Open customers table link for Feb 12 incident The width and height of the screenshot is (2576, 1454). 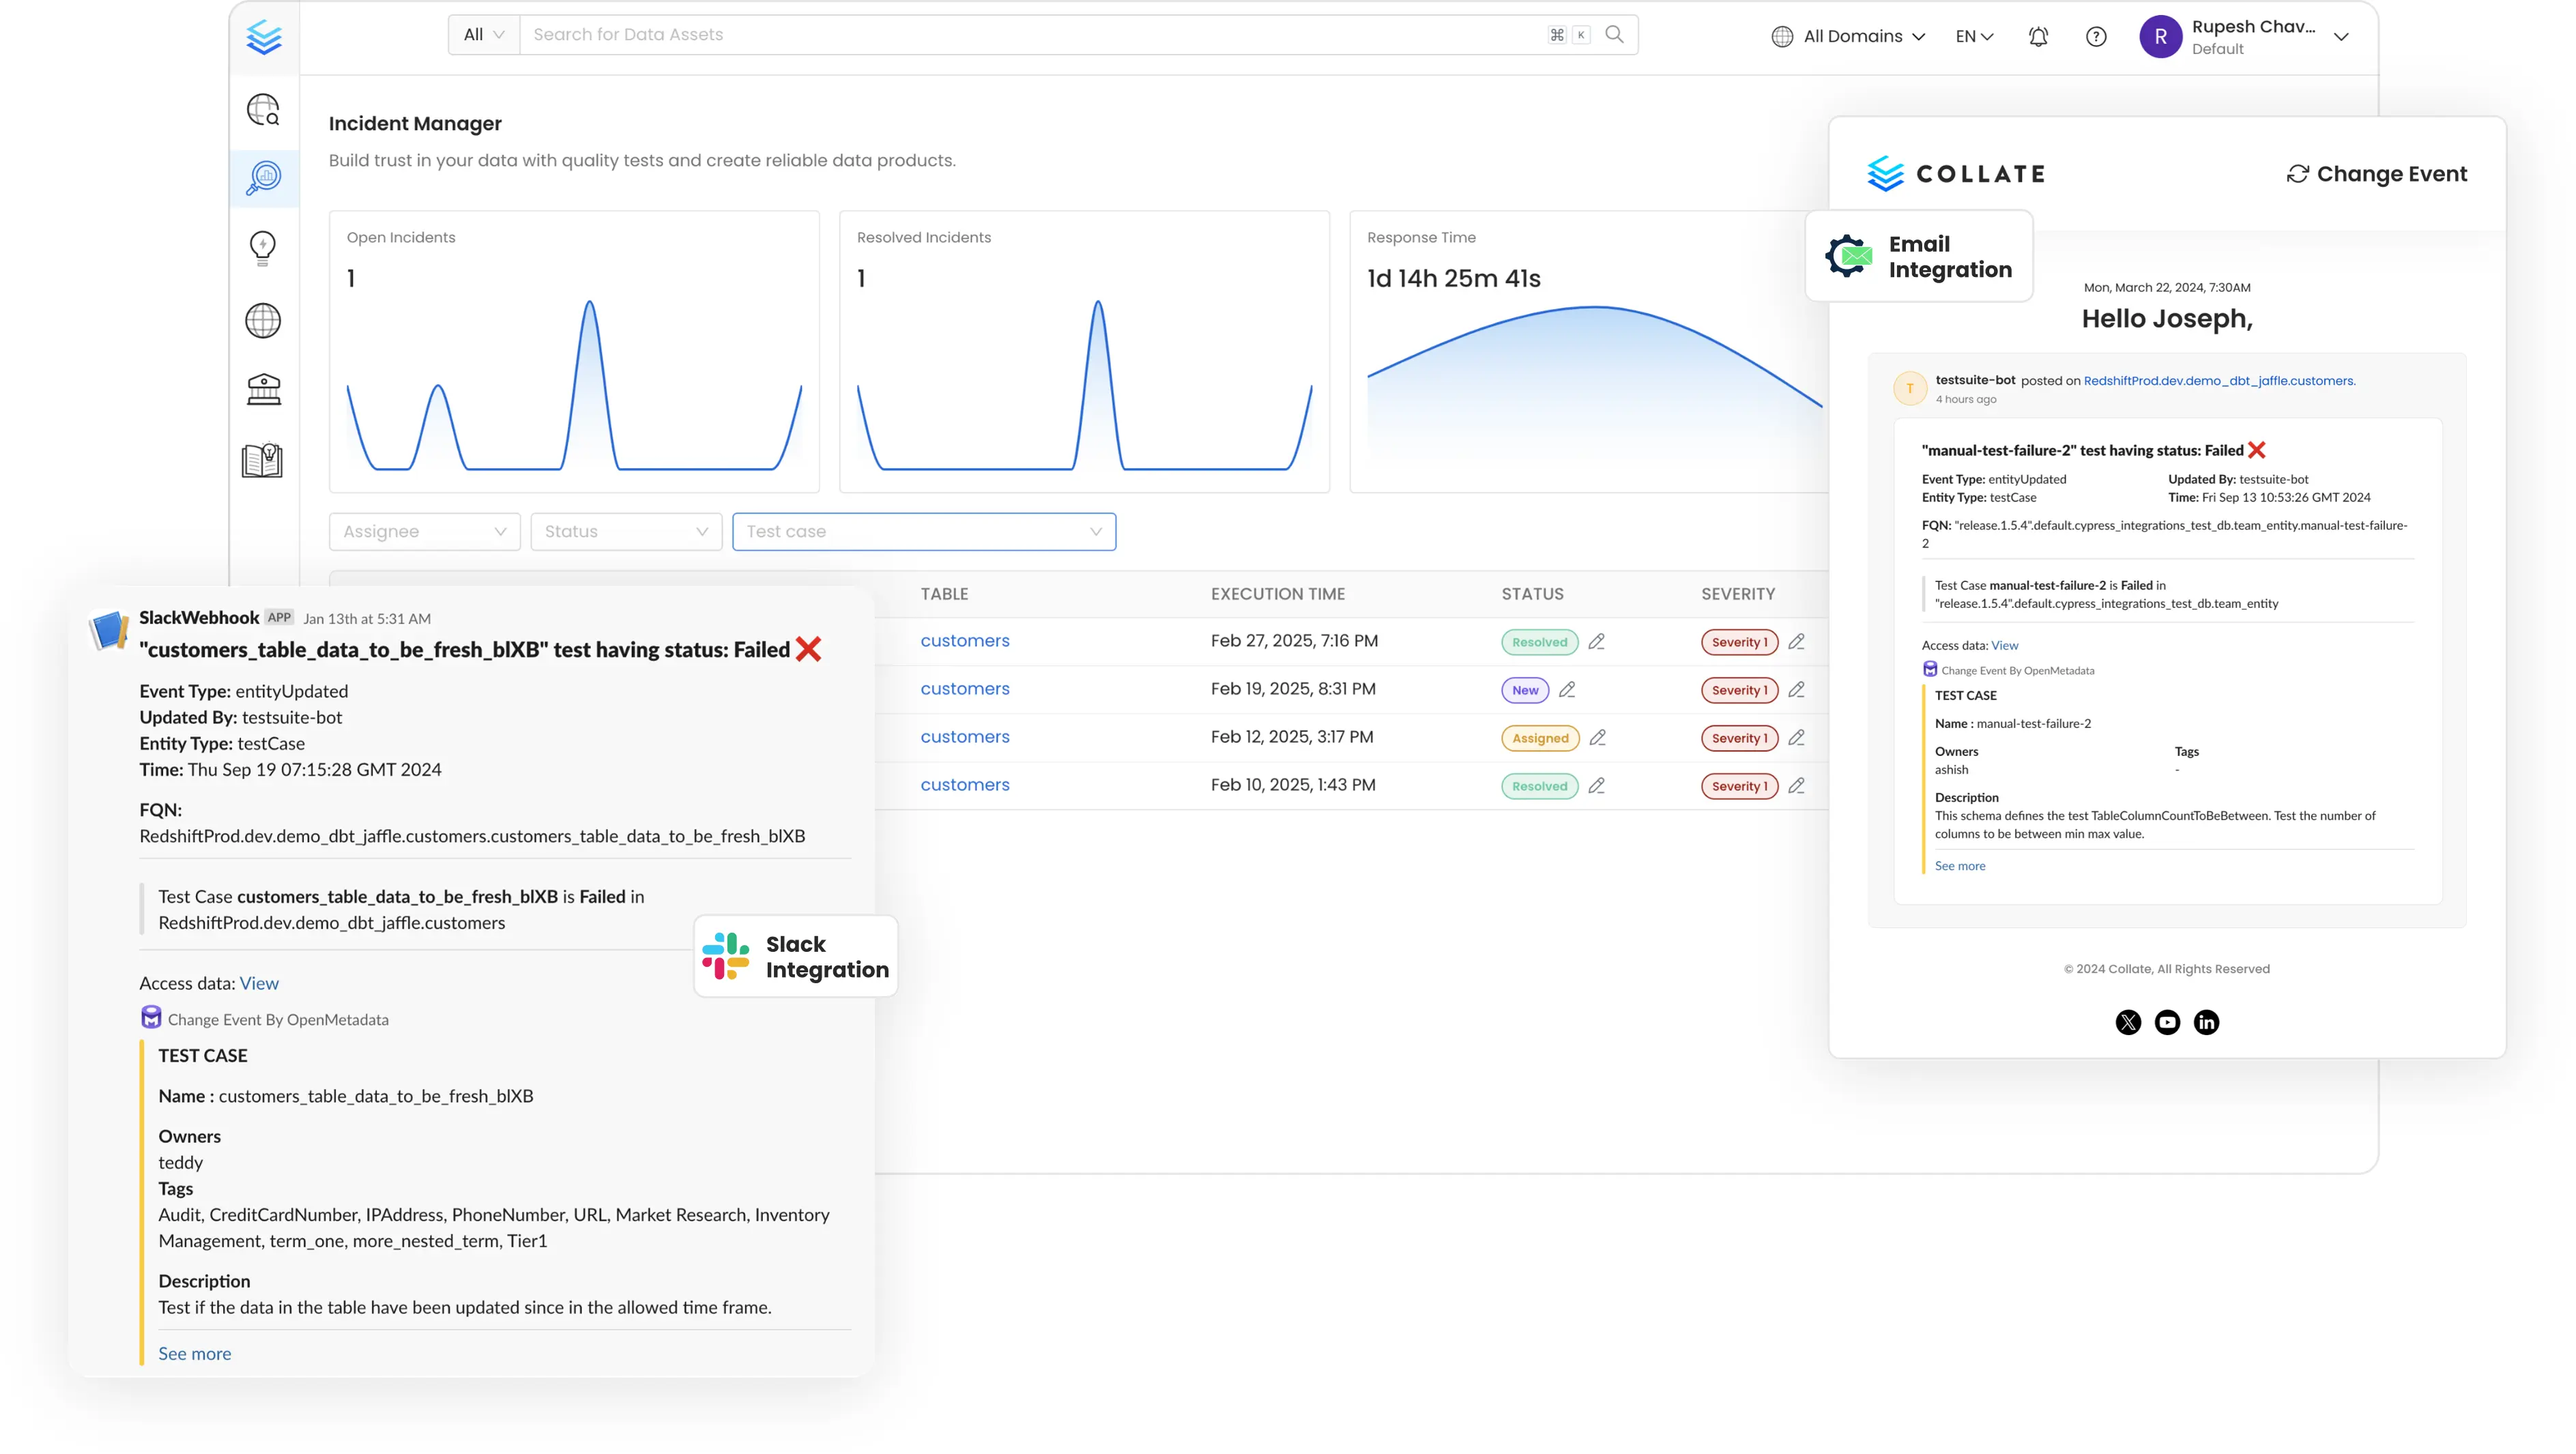[964, 737]
